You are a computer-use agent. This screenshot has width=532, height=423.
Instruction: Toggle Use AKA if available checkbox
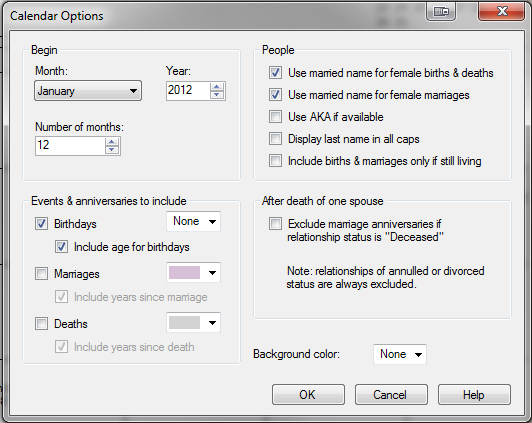coord(275,117)
